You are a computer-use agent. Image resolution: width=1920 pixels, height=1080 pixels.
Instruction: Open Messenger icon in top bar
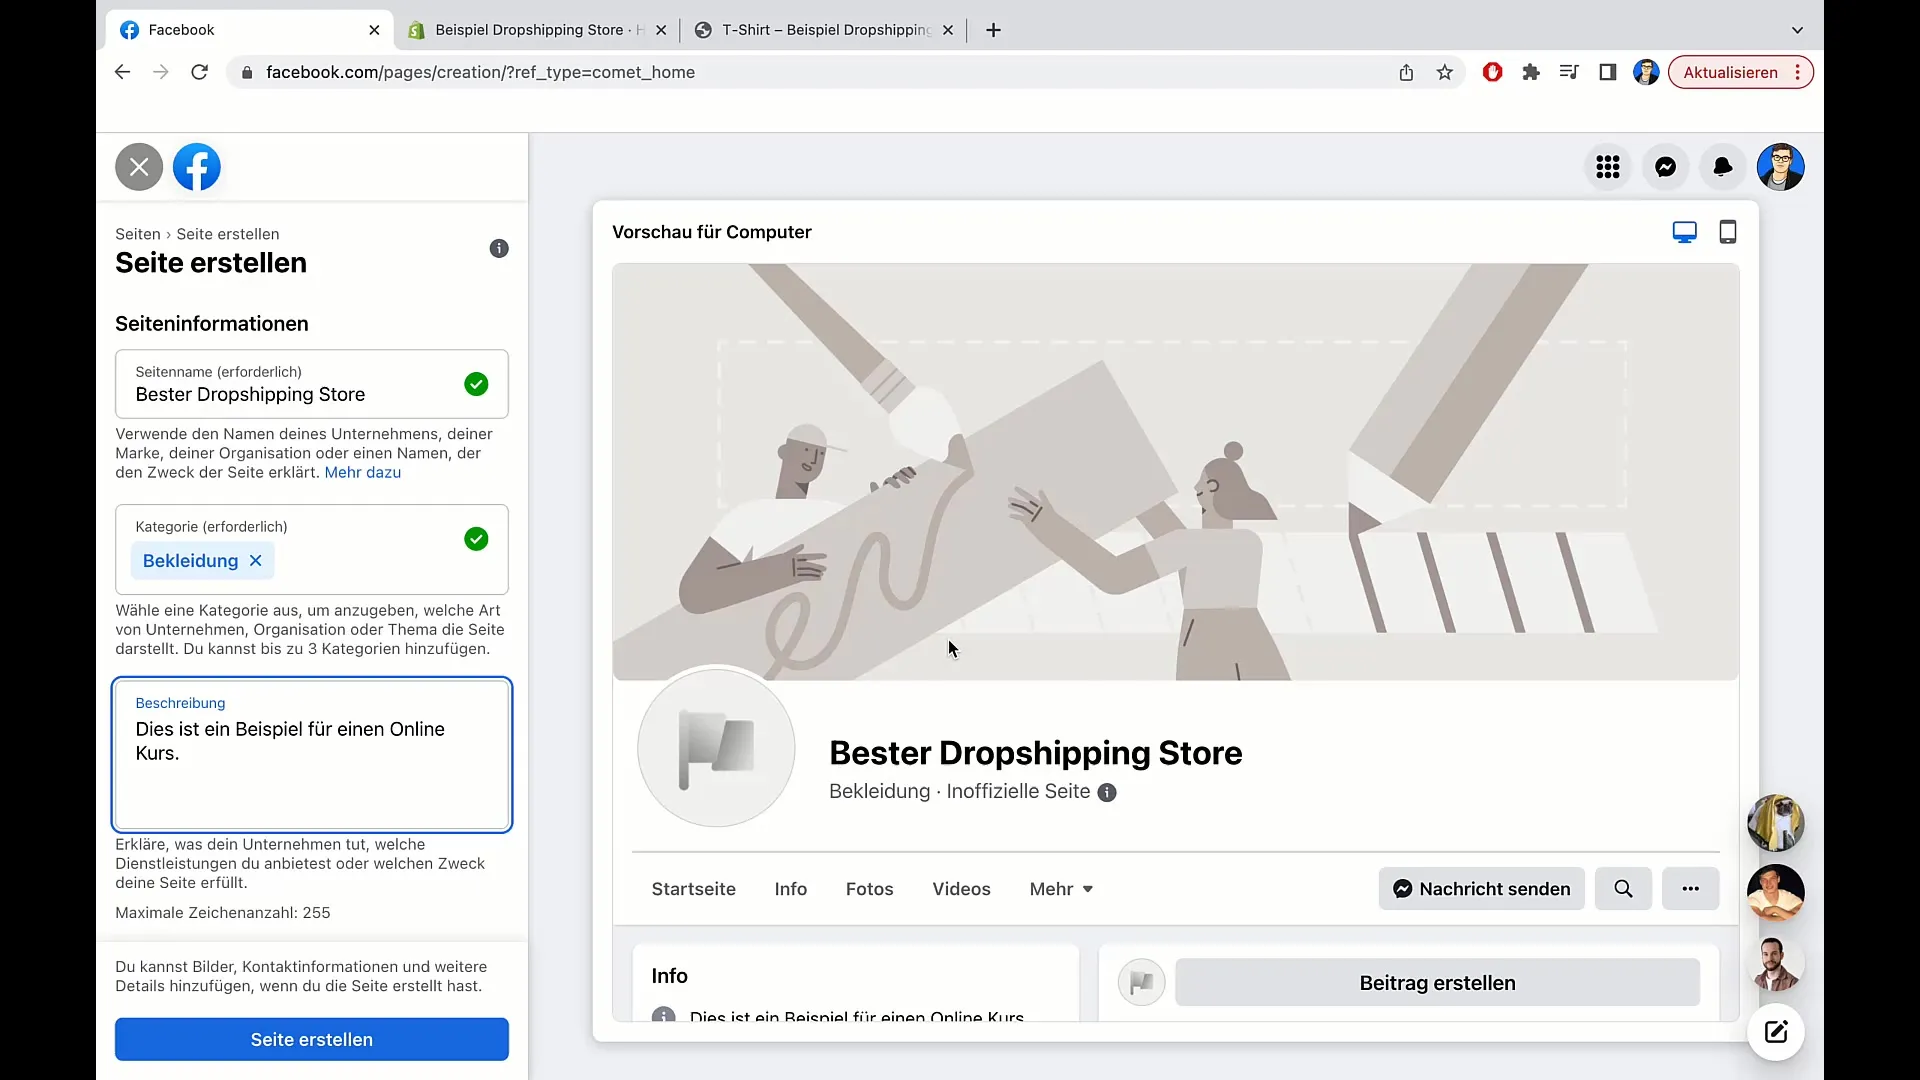coord(1665,167)
